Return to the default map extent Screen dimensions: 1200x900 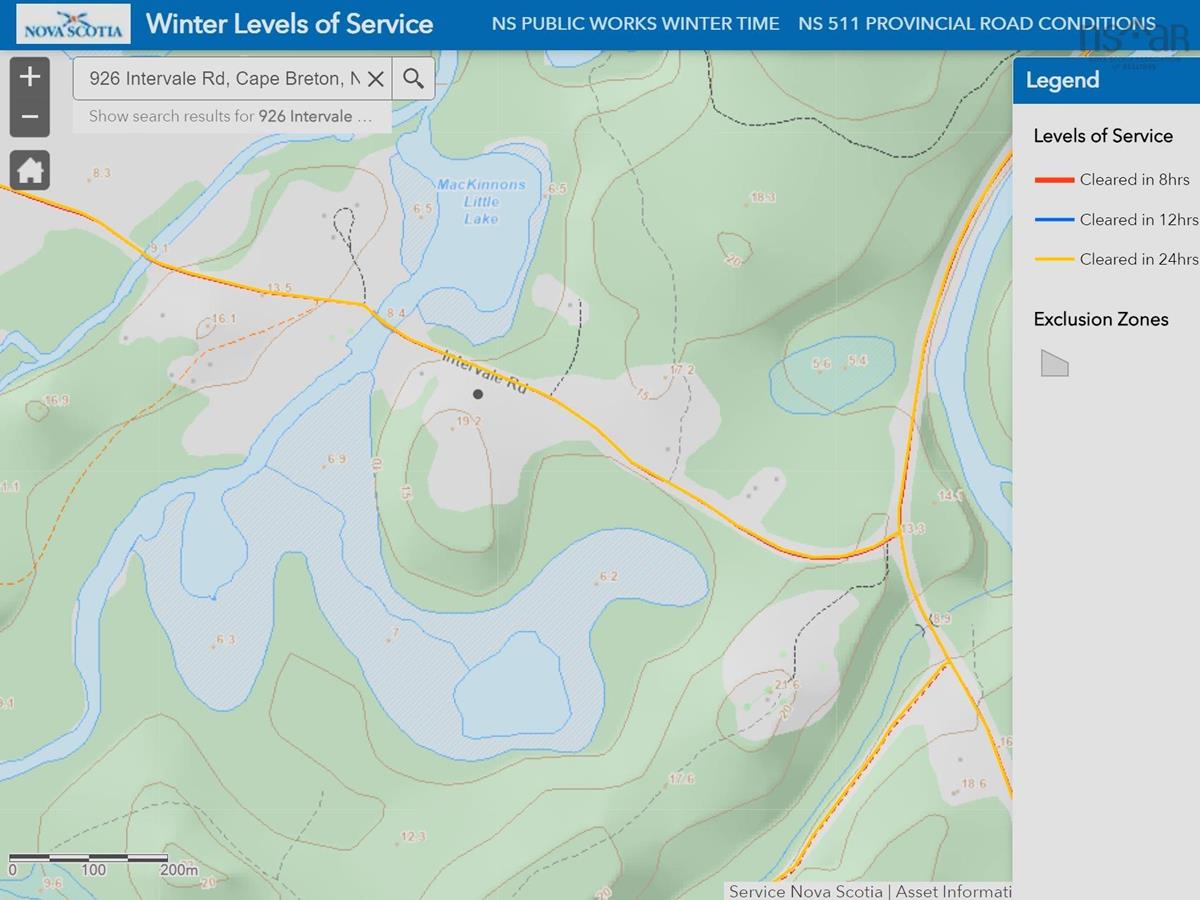(30, 170)
